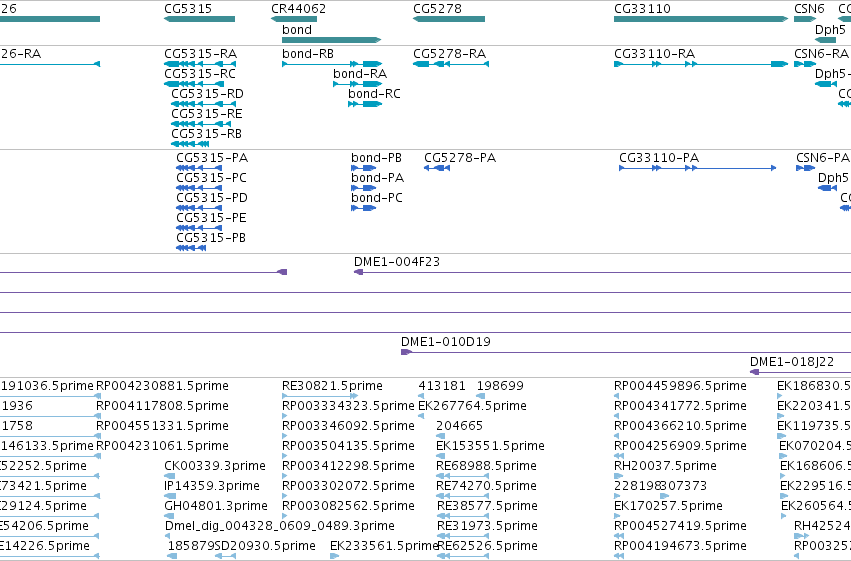Select the CG5315-RD transcript
This screenshot has height=561, width=851.
204,104
